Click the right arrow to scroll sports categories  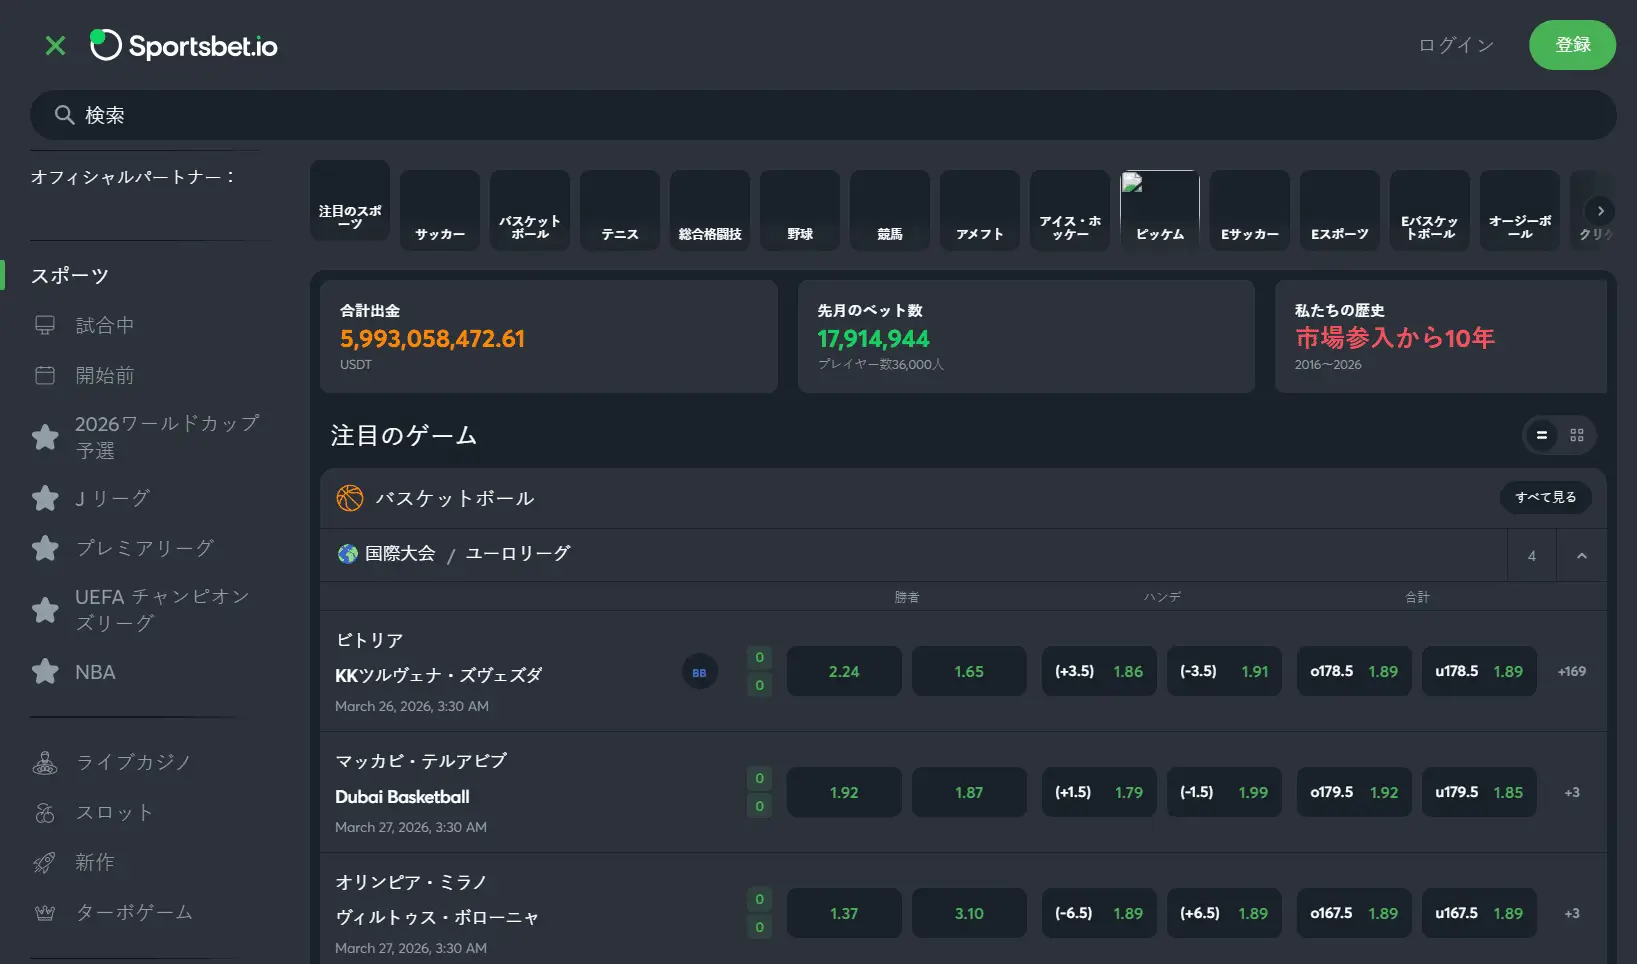tap(1600, 211)
